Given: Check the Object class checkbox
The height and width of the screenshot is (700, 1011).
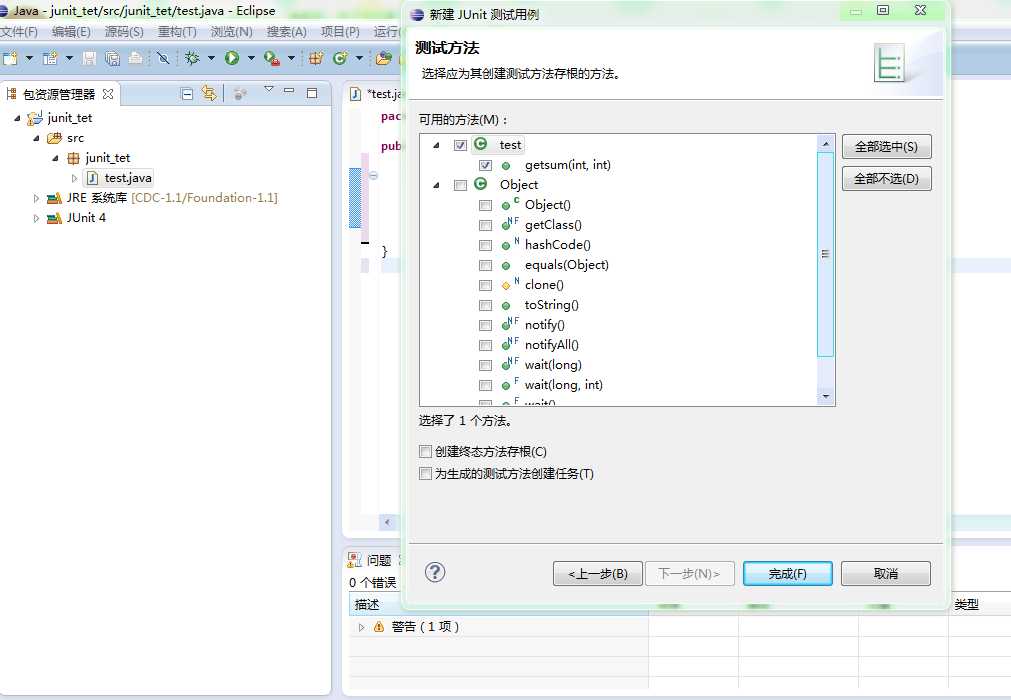Looking at the screenshot, I should click(460, 186).
